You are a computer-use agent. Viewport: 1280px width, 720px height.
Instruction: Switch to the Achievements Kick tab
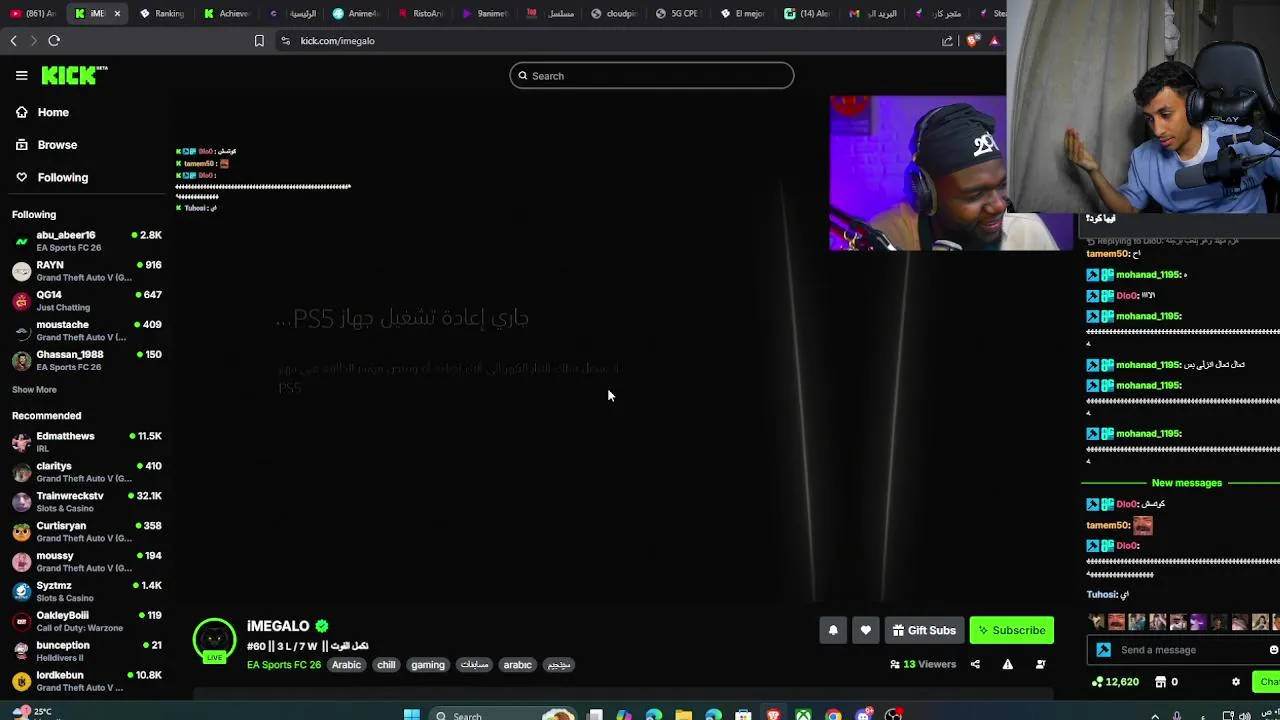(227, 13)
